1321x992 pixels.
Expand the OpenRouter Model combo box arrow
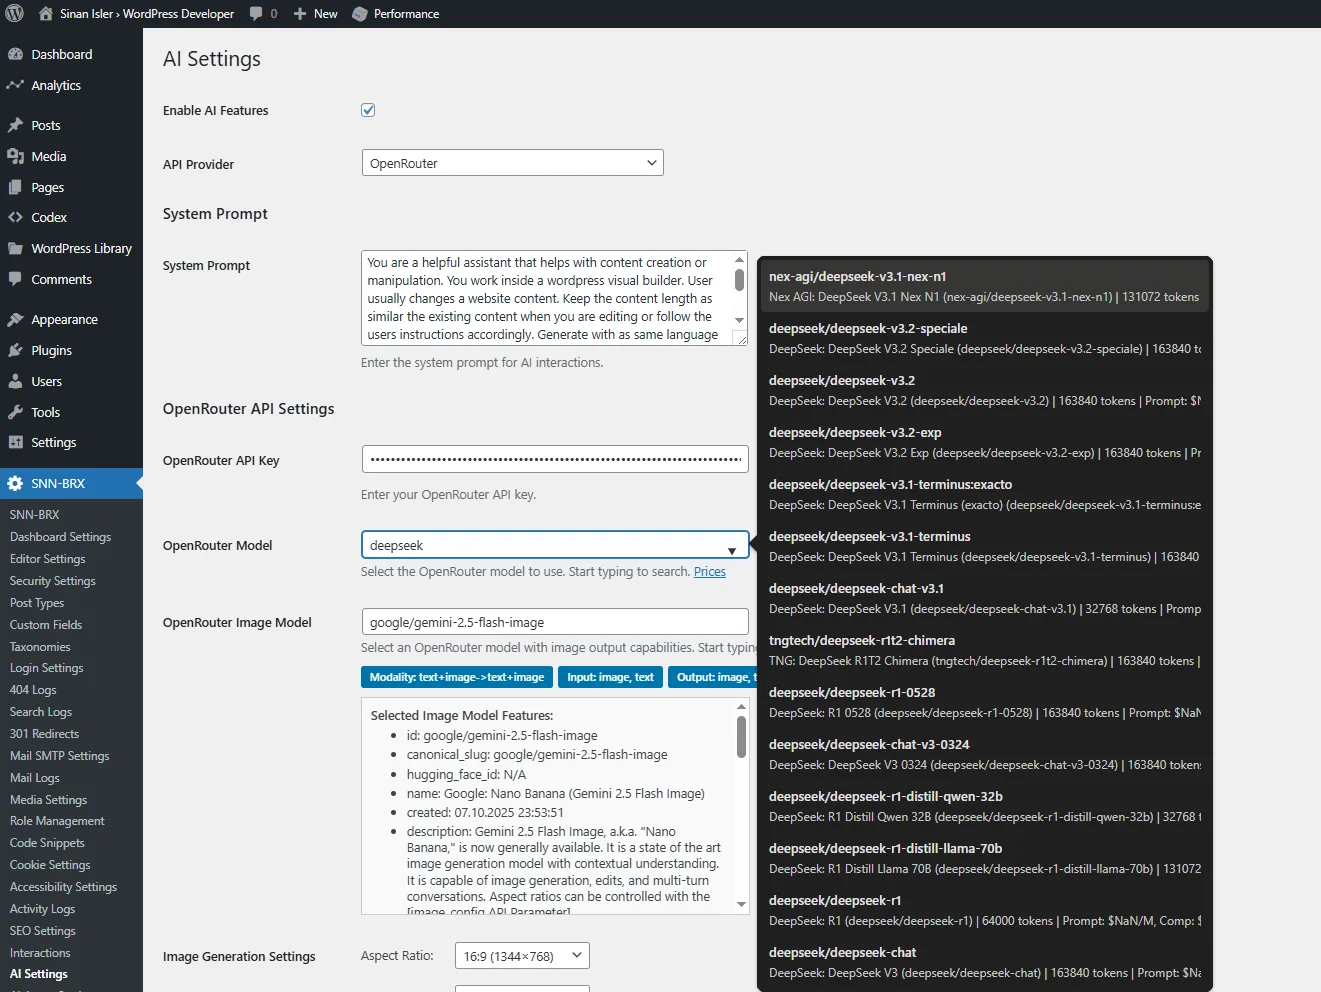pos(732,550)
